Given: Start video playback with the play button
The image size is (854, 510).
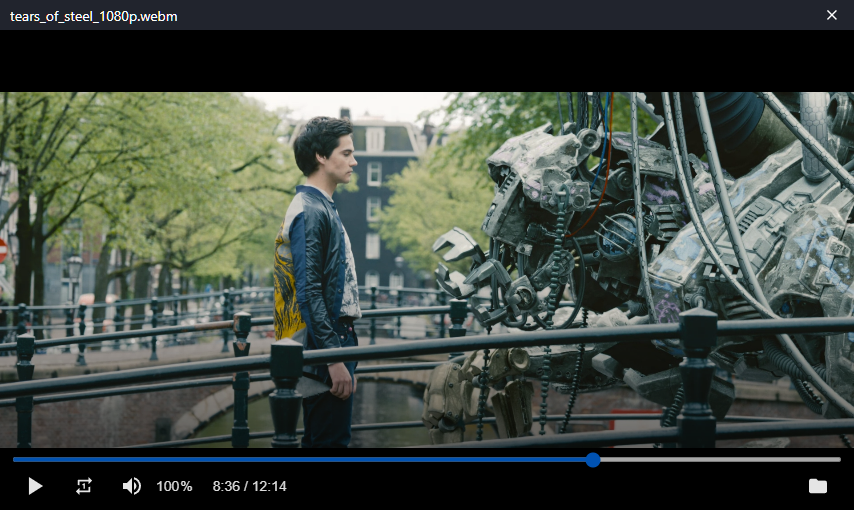Looking at the screenshot, I should click(35, 486).
